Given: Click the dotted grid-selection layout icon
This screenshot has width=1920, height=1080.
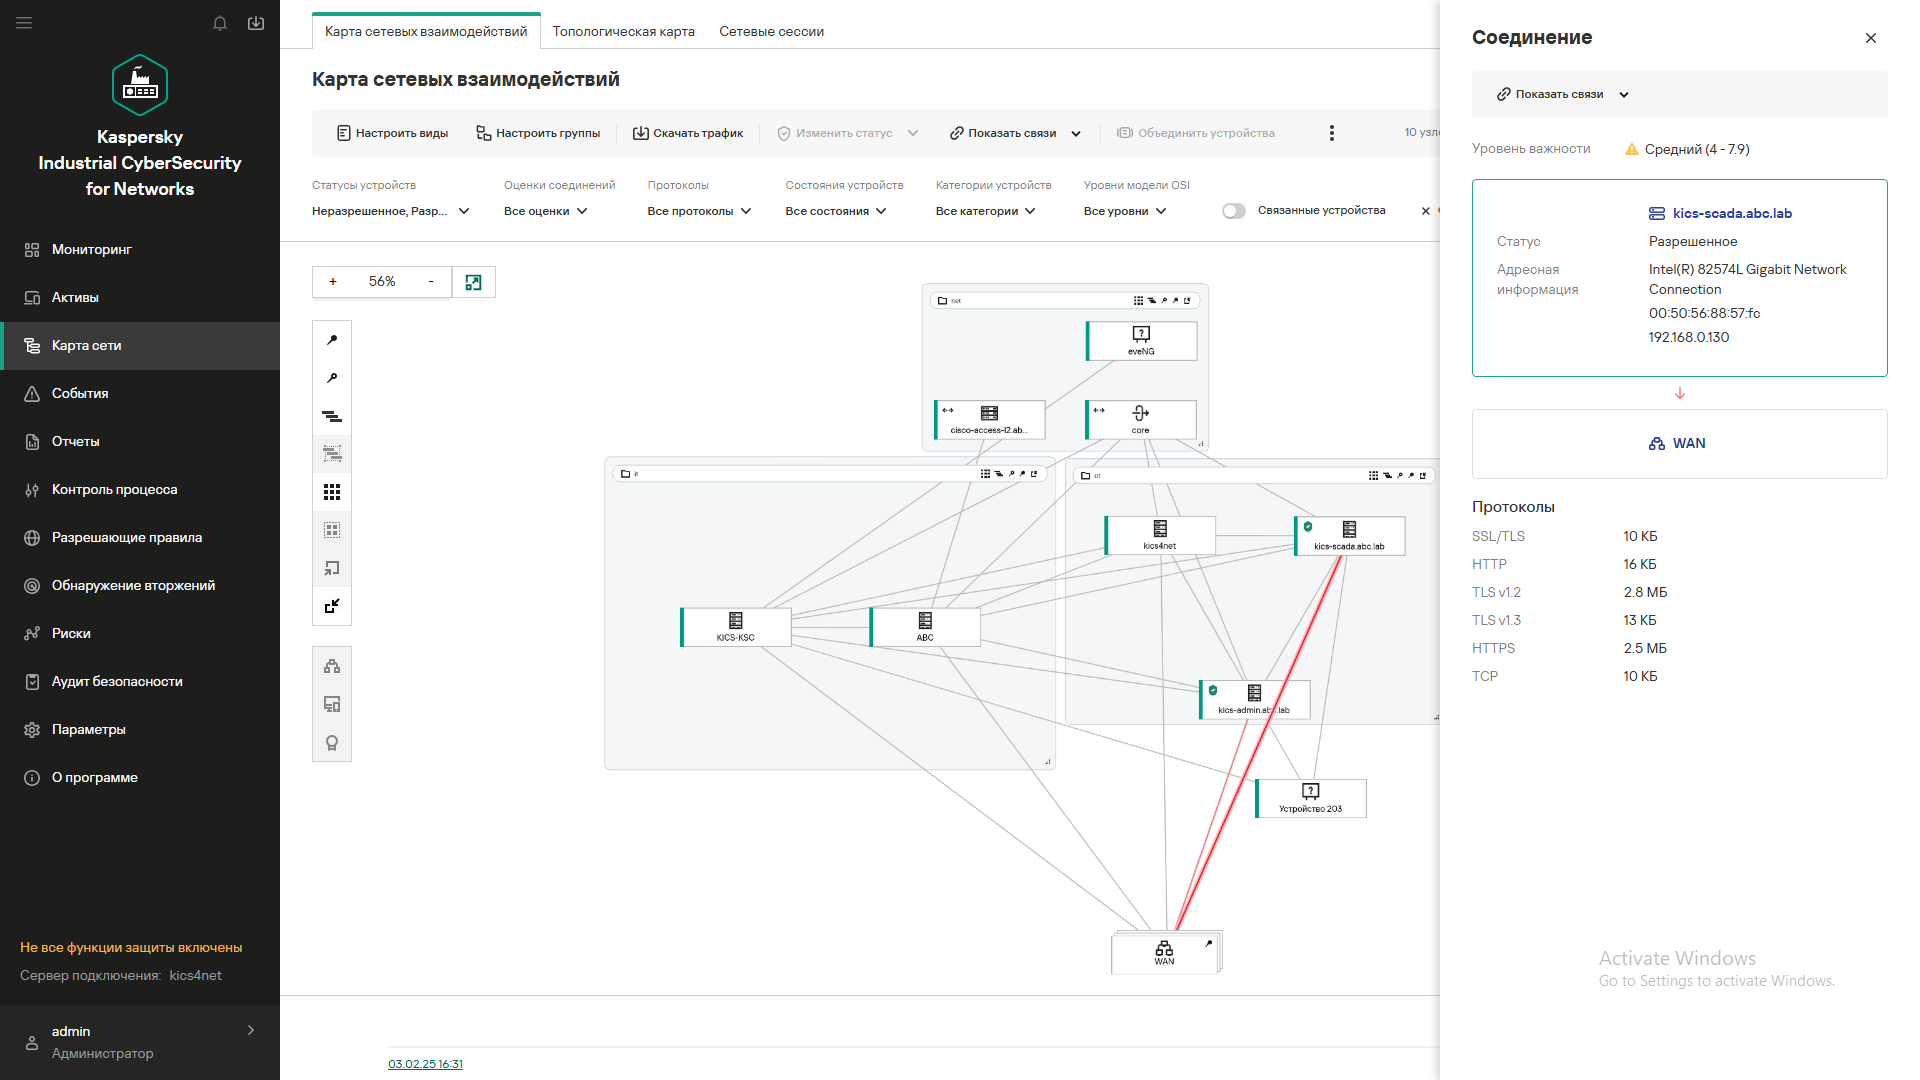Looking at the screenshot, I should 332,530.
